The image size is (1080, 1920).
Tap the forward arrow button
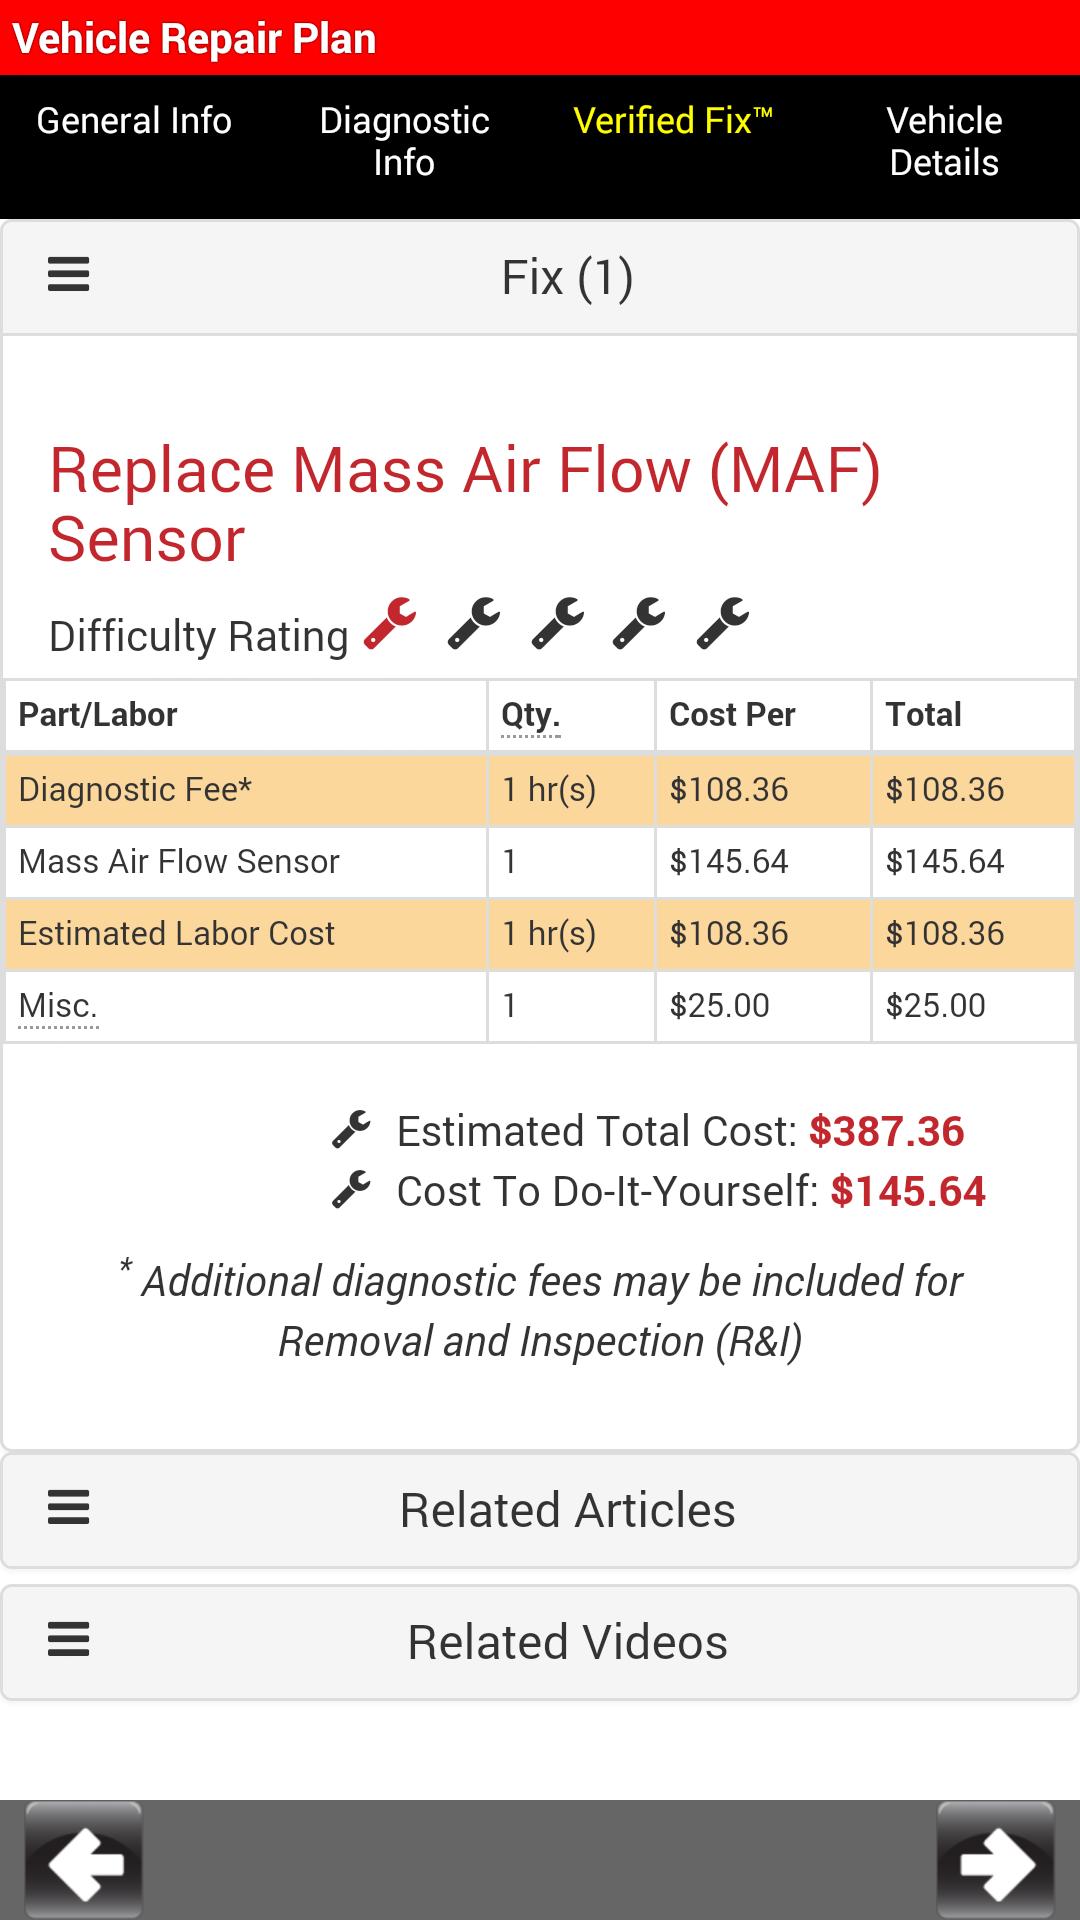coord(995,1861)
